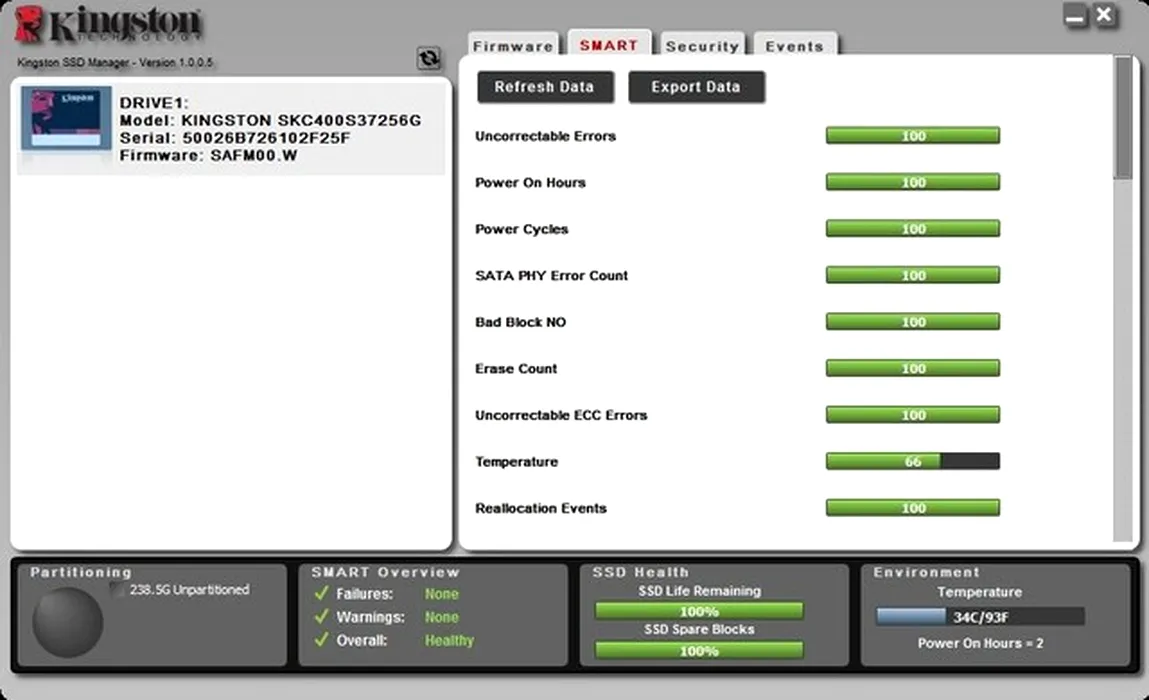Screen dimensions: 1149x700
Task: Click the SSD Life Remaining progress bar
Action: pyautogui.click(x=699, y=611)
